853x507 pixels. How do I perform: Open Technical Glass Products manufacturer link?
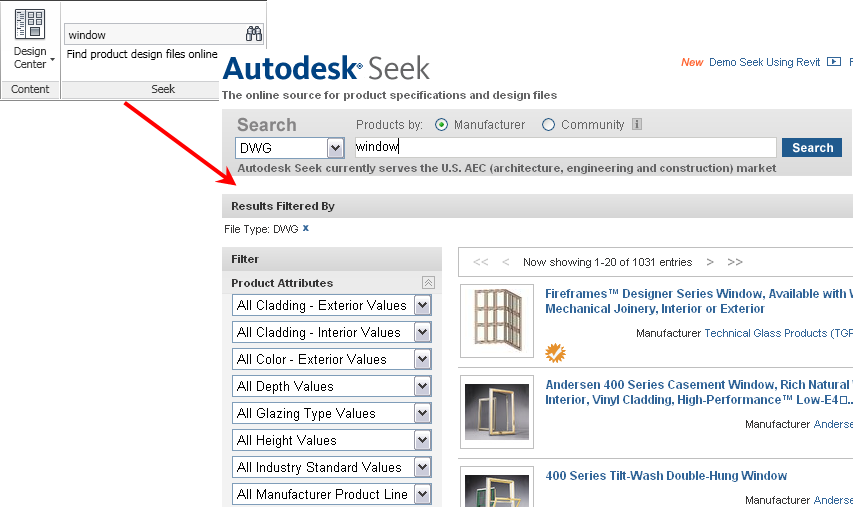click(x=778, y=333)
